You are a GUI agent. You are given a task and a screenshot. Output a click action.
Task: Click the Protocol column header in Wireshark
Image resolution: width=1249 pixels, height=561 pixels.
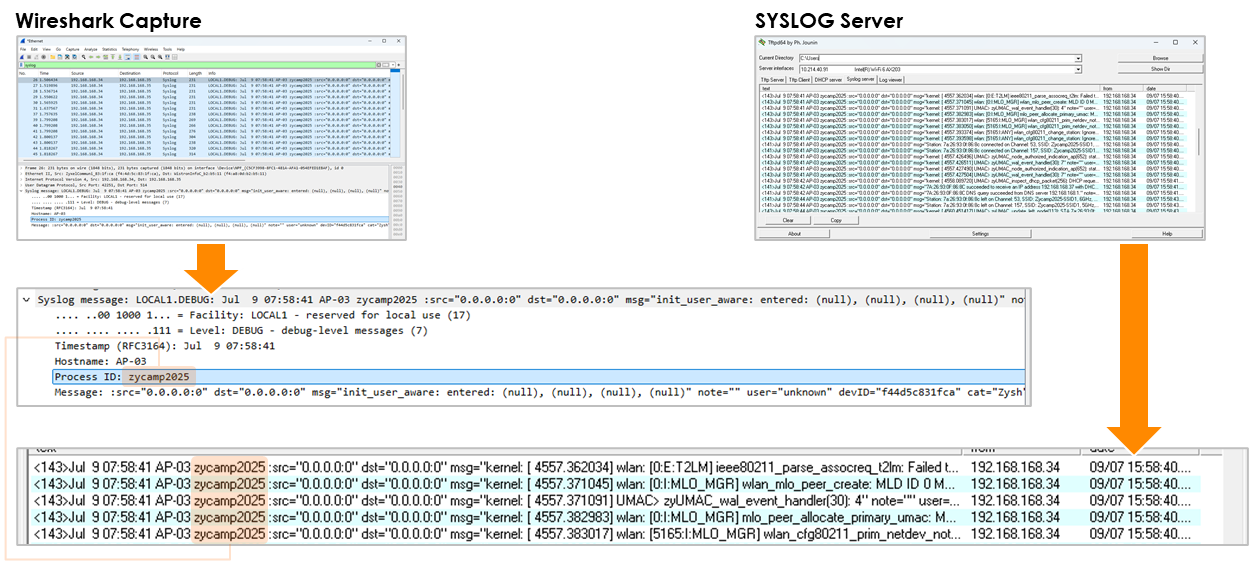click(x=170, y=73)
